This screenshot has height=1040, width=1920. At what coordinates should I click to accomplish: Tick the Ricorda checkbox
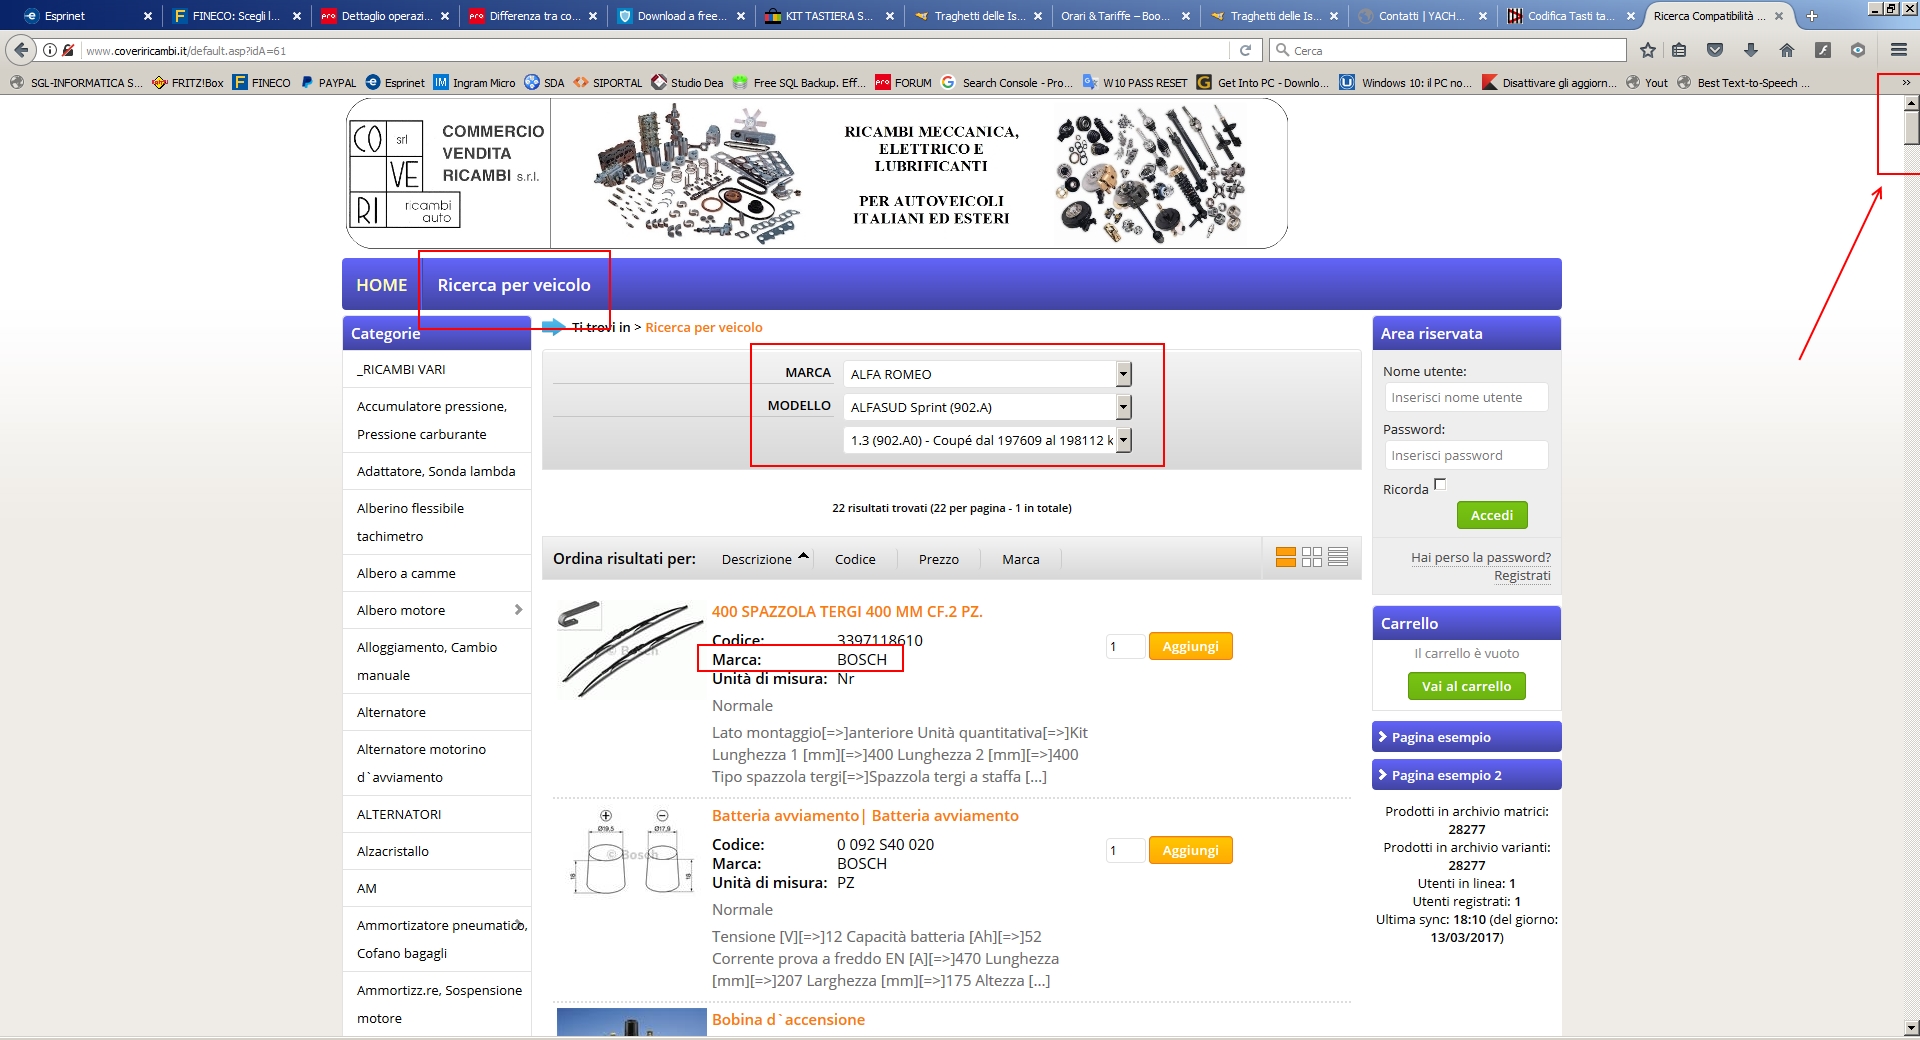1440,485
